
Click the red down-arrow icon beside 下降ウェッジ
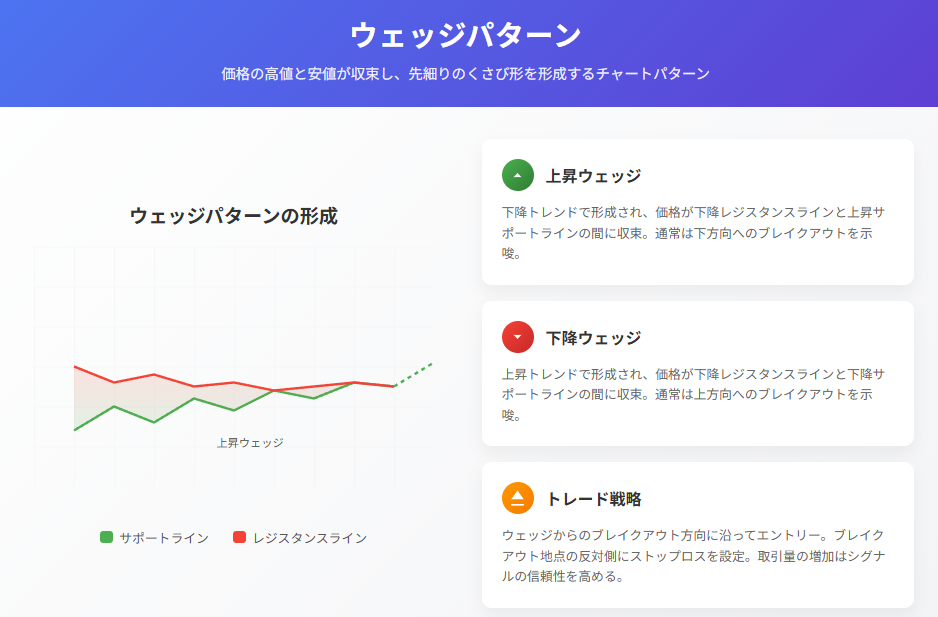coord(517,337)
